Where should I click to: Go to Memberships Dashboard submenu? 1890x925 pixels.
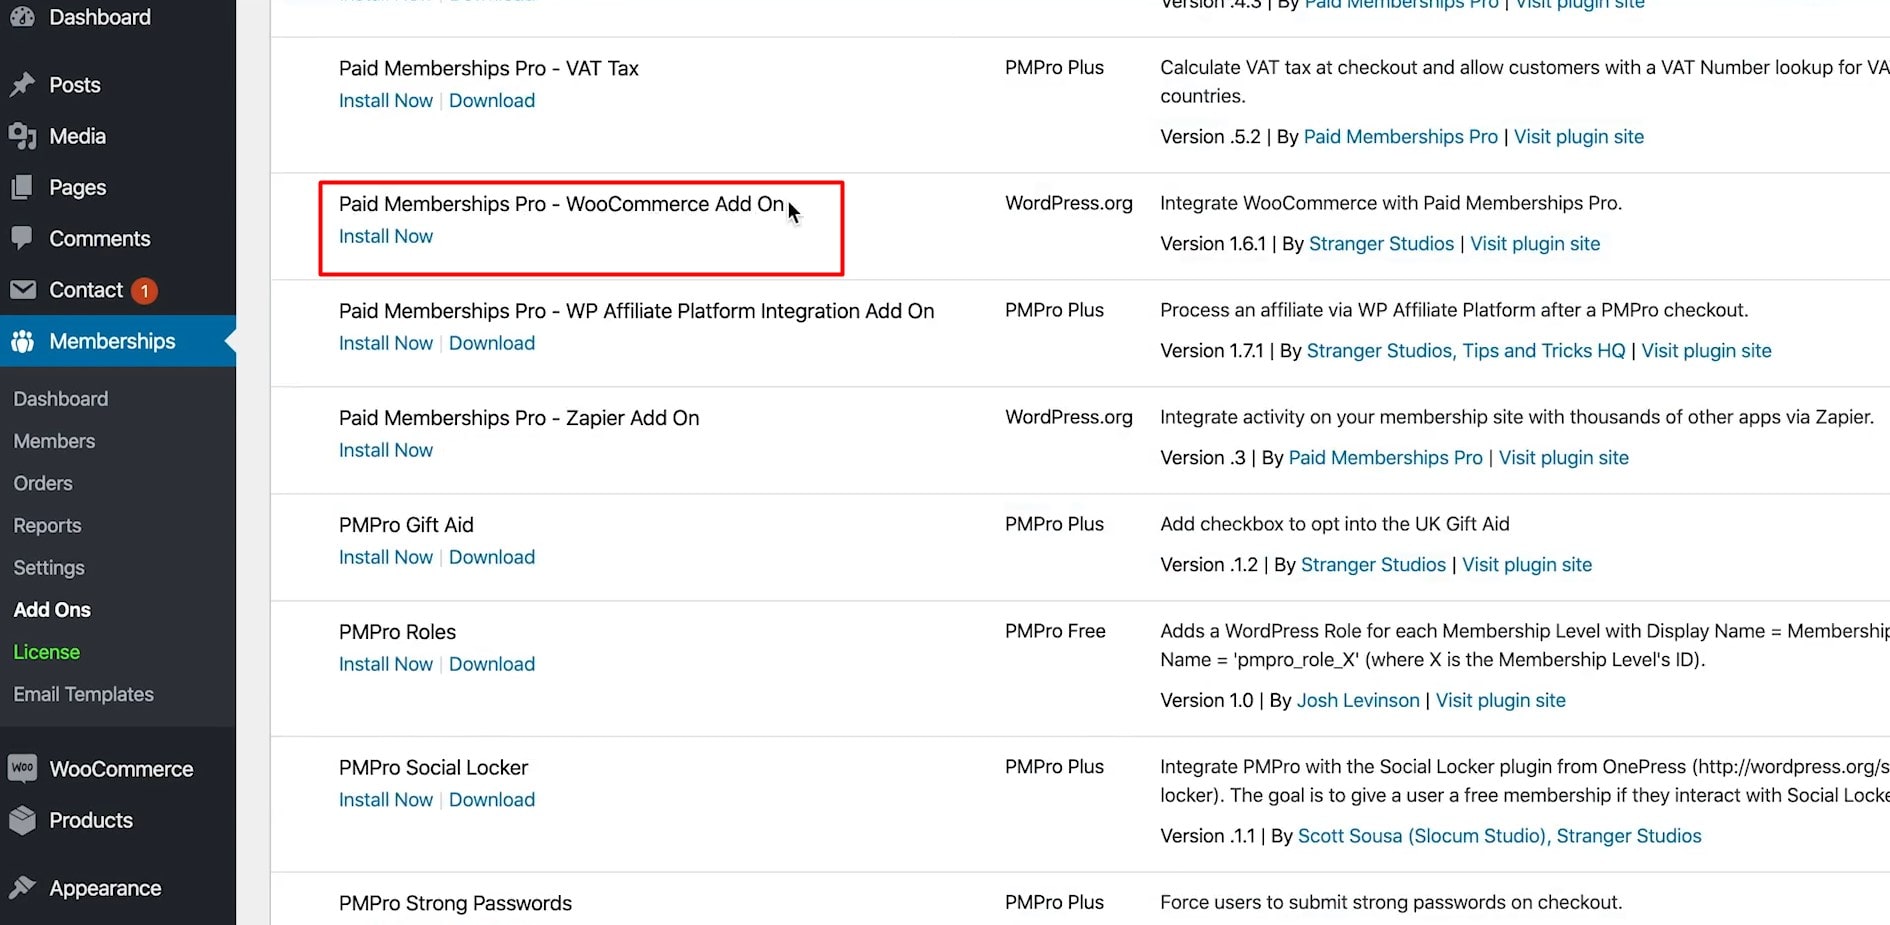point(61,399)
